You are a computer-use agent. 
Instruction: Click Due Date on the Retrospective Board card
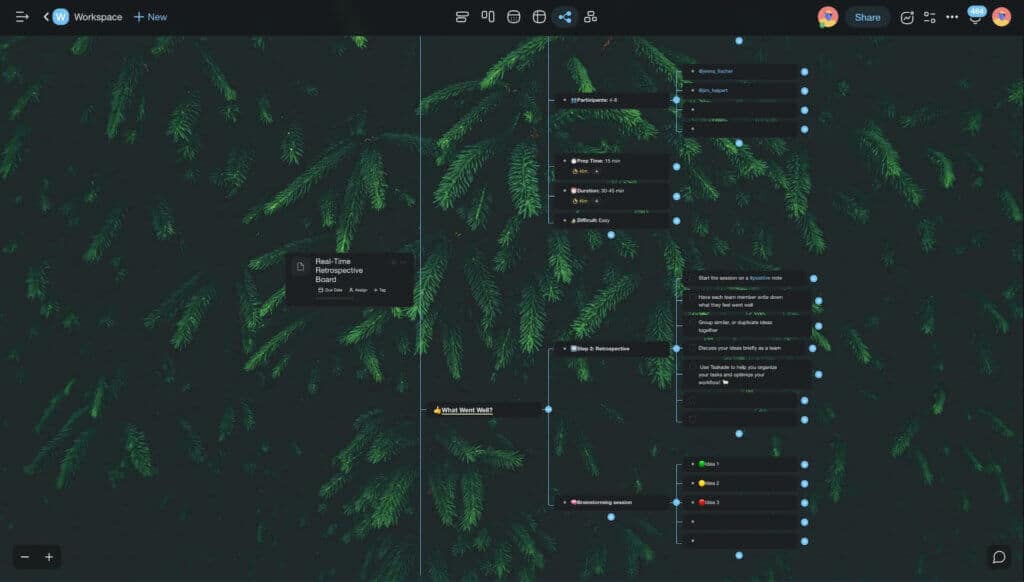click(330, 290)
